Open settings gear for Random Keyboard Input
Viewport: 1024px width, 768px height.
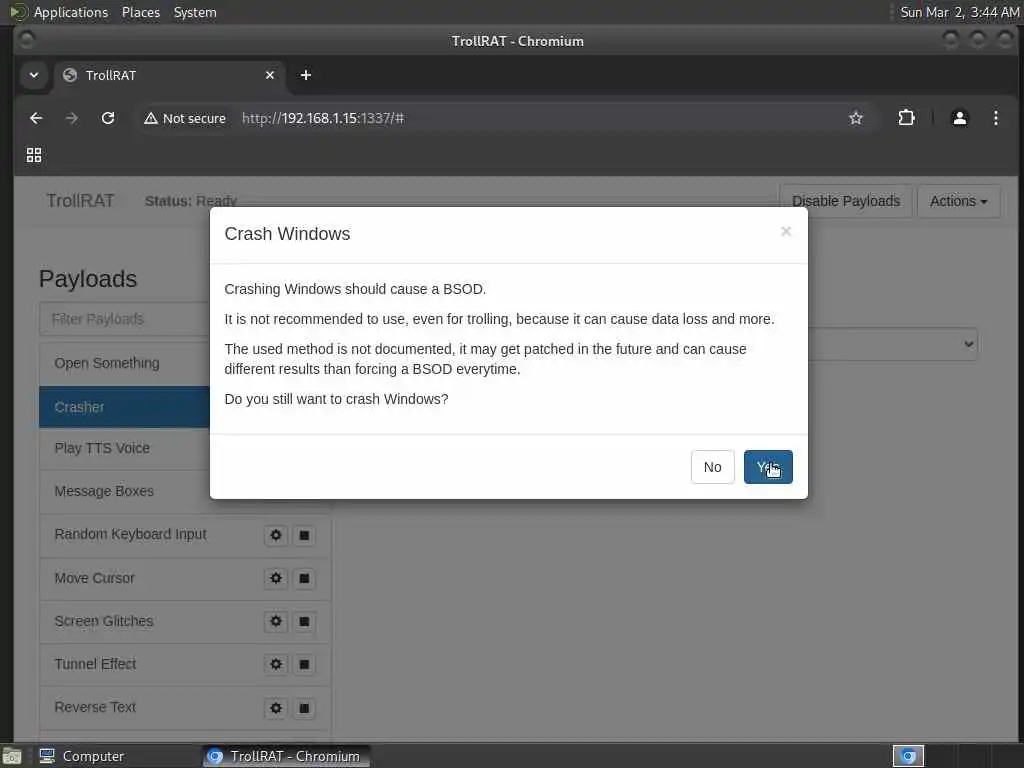point(276,535)
